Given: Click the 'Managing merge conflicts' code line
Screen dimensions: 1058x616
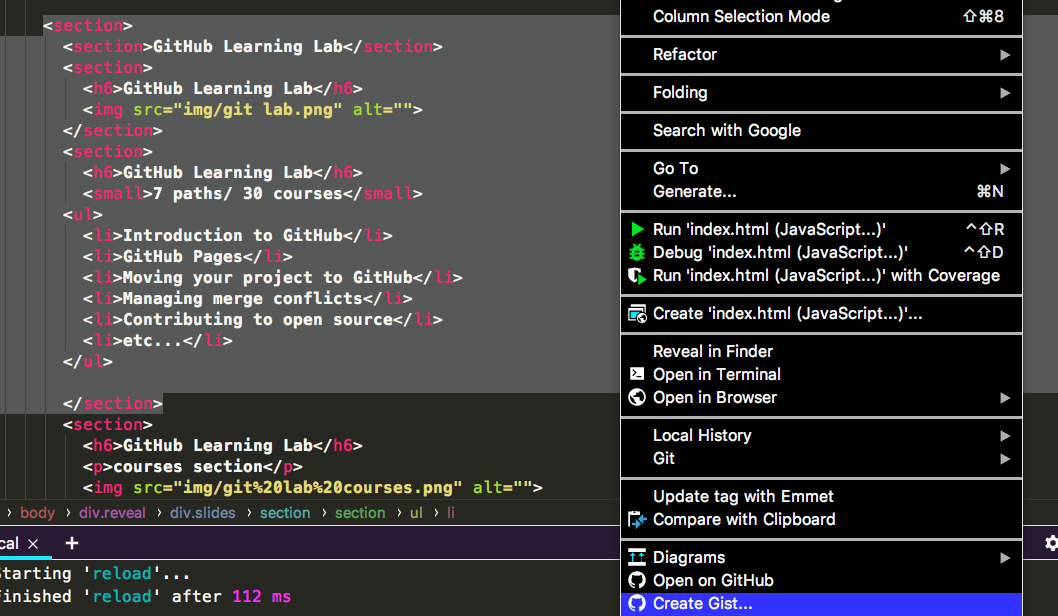Looking at the screenshot, I should click(248, 298).
